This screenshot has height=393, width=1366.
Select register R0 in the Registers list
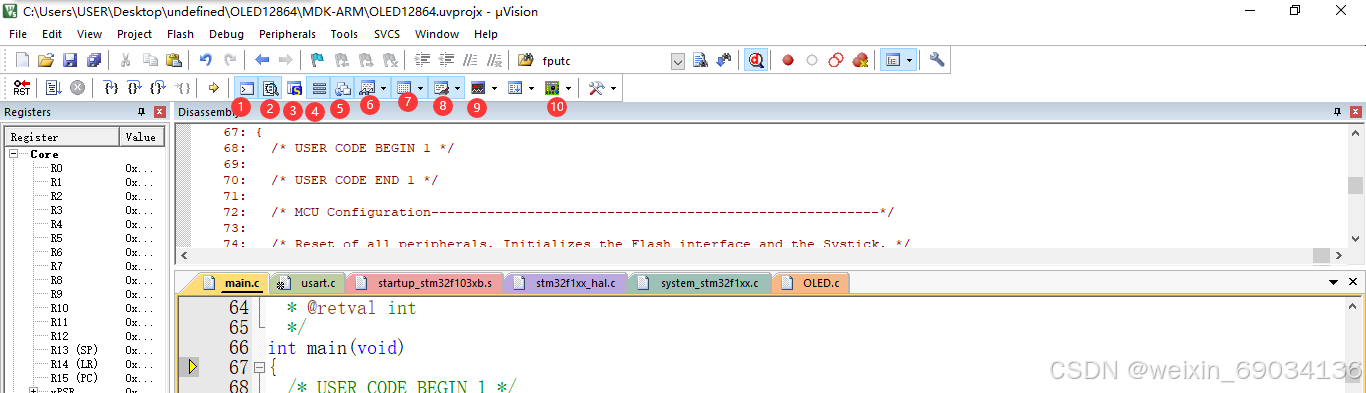pos(56,169)
